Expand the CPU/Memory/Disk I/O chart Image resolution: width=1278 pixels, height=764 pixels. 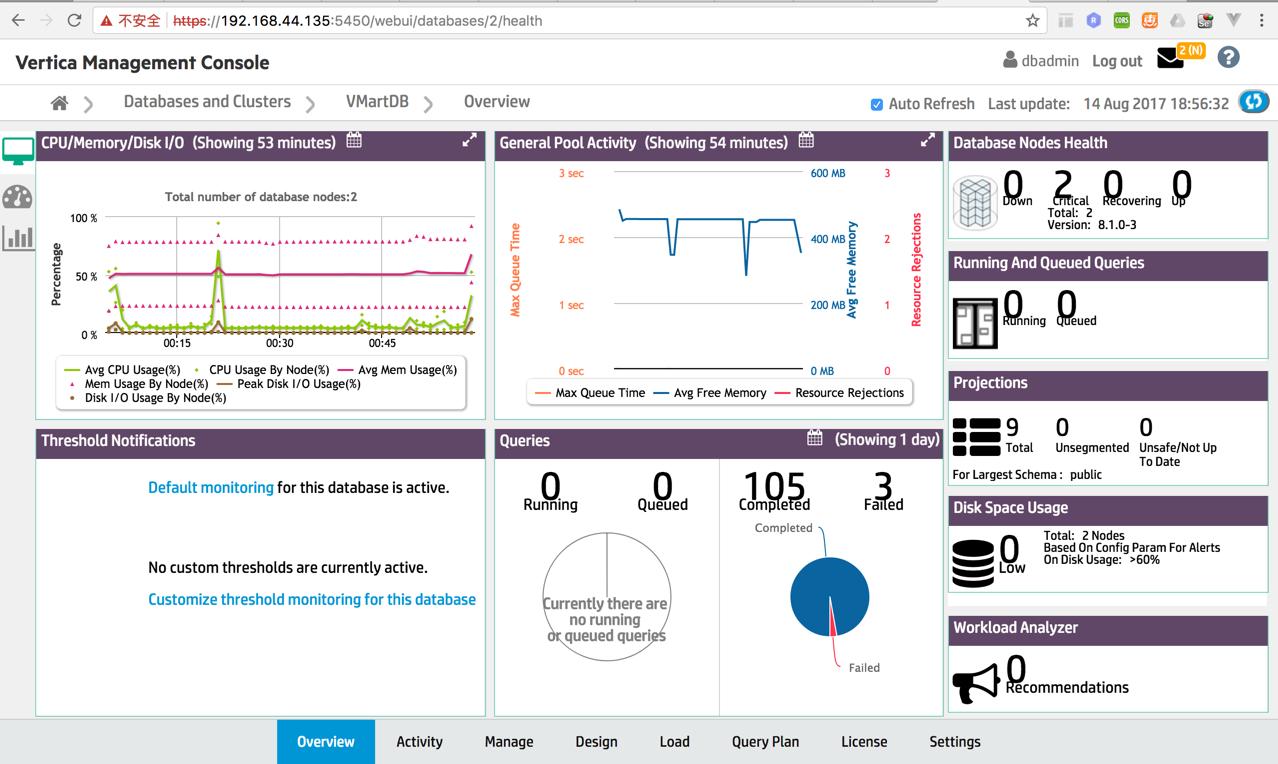[x=469, y=141]
